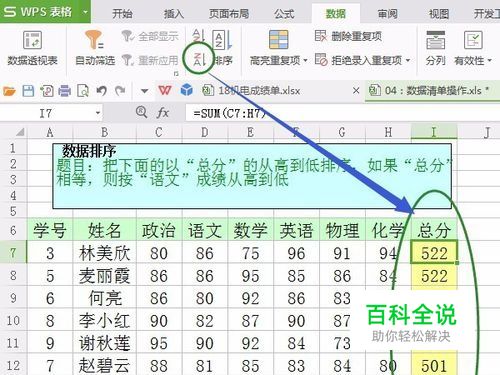
Task: Click the blue cube icon
Action: click(x=186, y=90)
